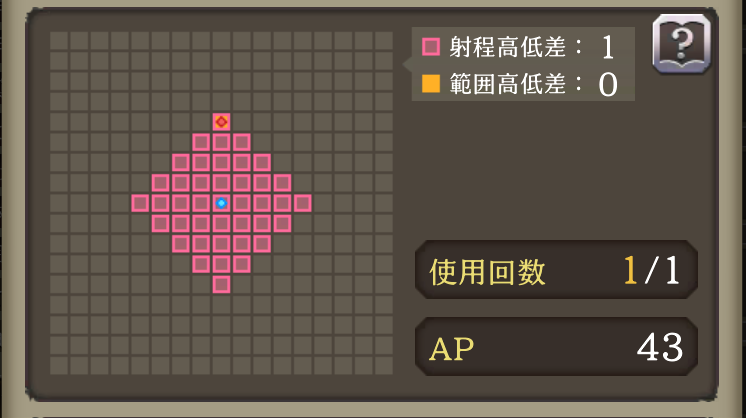This screenshot has width=746, height=418.
Task: Click the pink cell directly below the red marker
Action: 221,142
